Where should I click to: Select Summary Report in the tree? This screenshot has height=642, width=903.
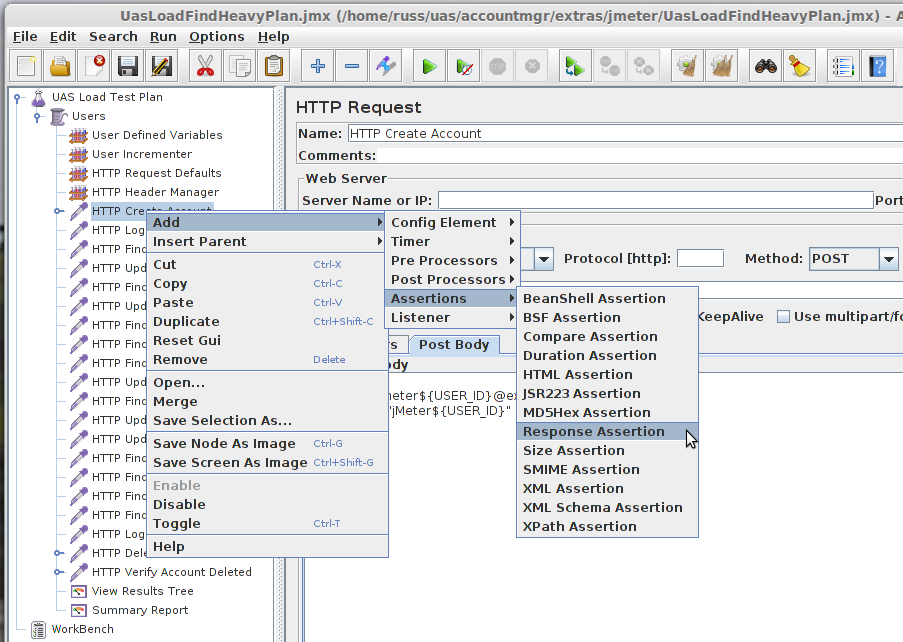[x=140, y=610]
